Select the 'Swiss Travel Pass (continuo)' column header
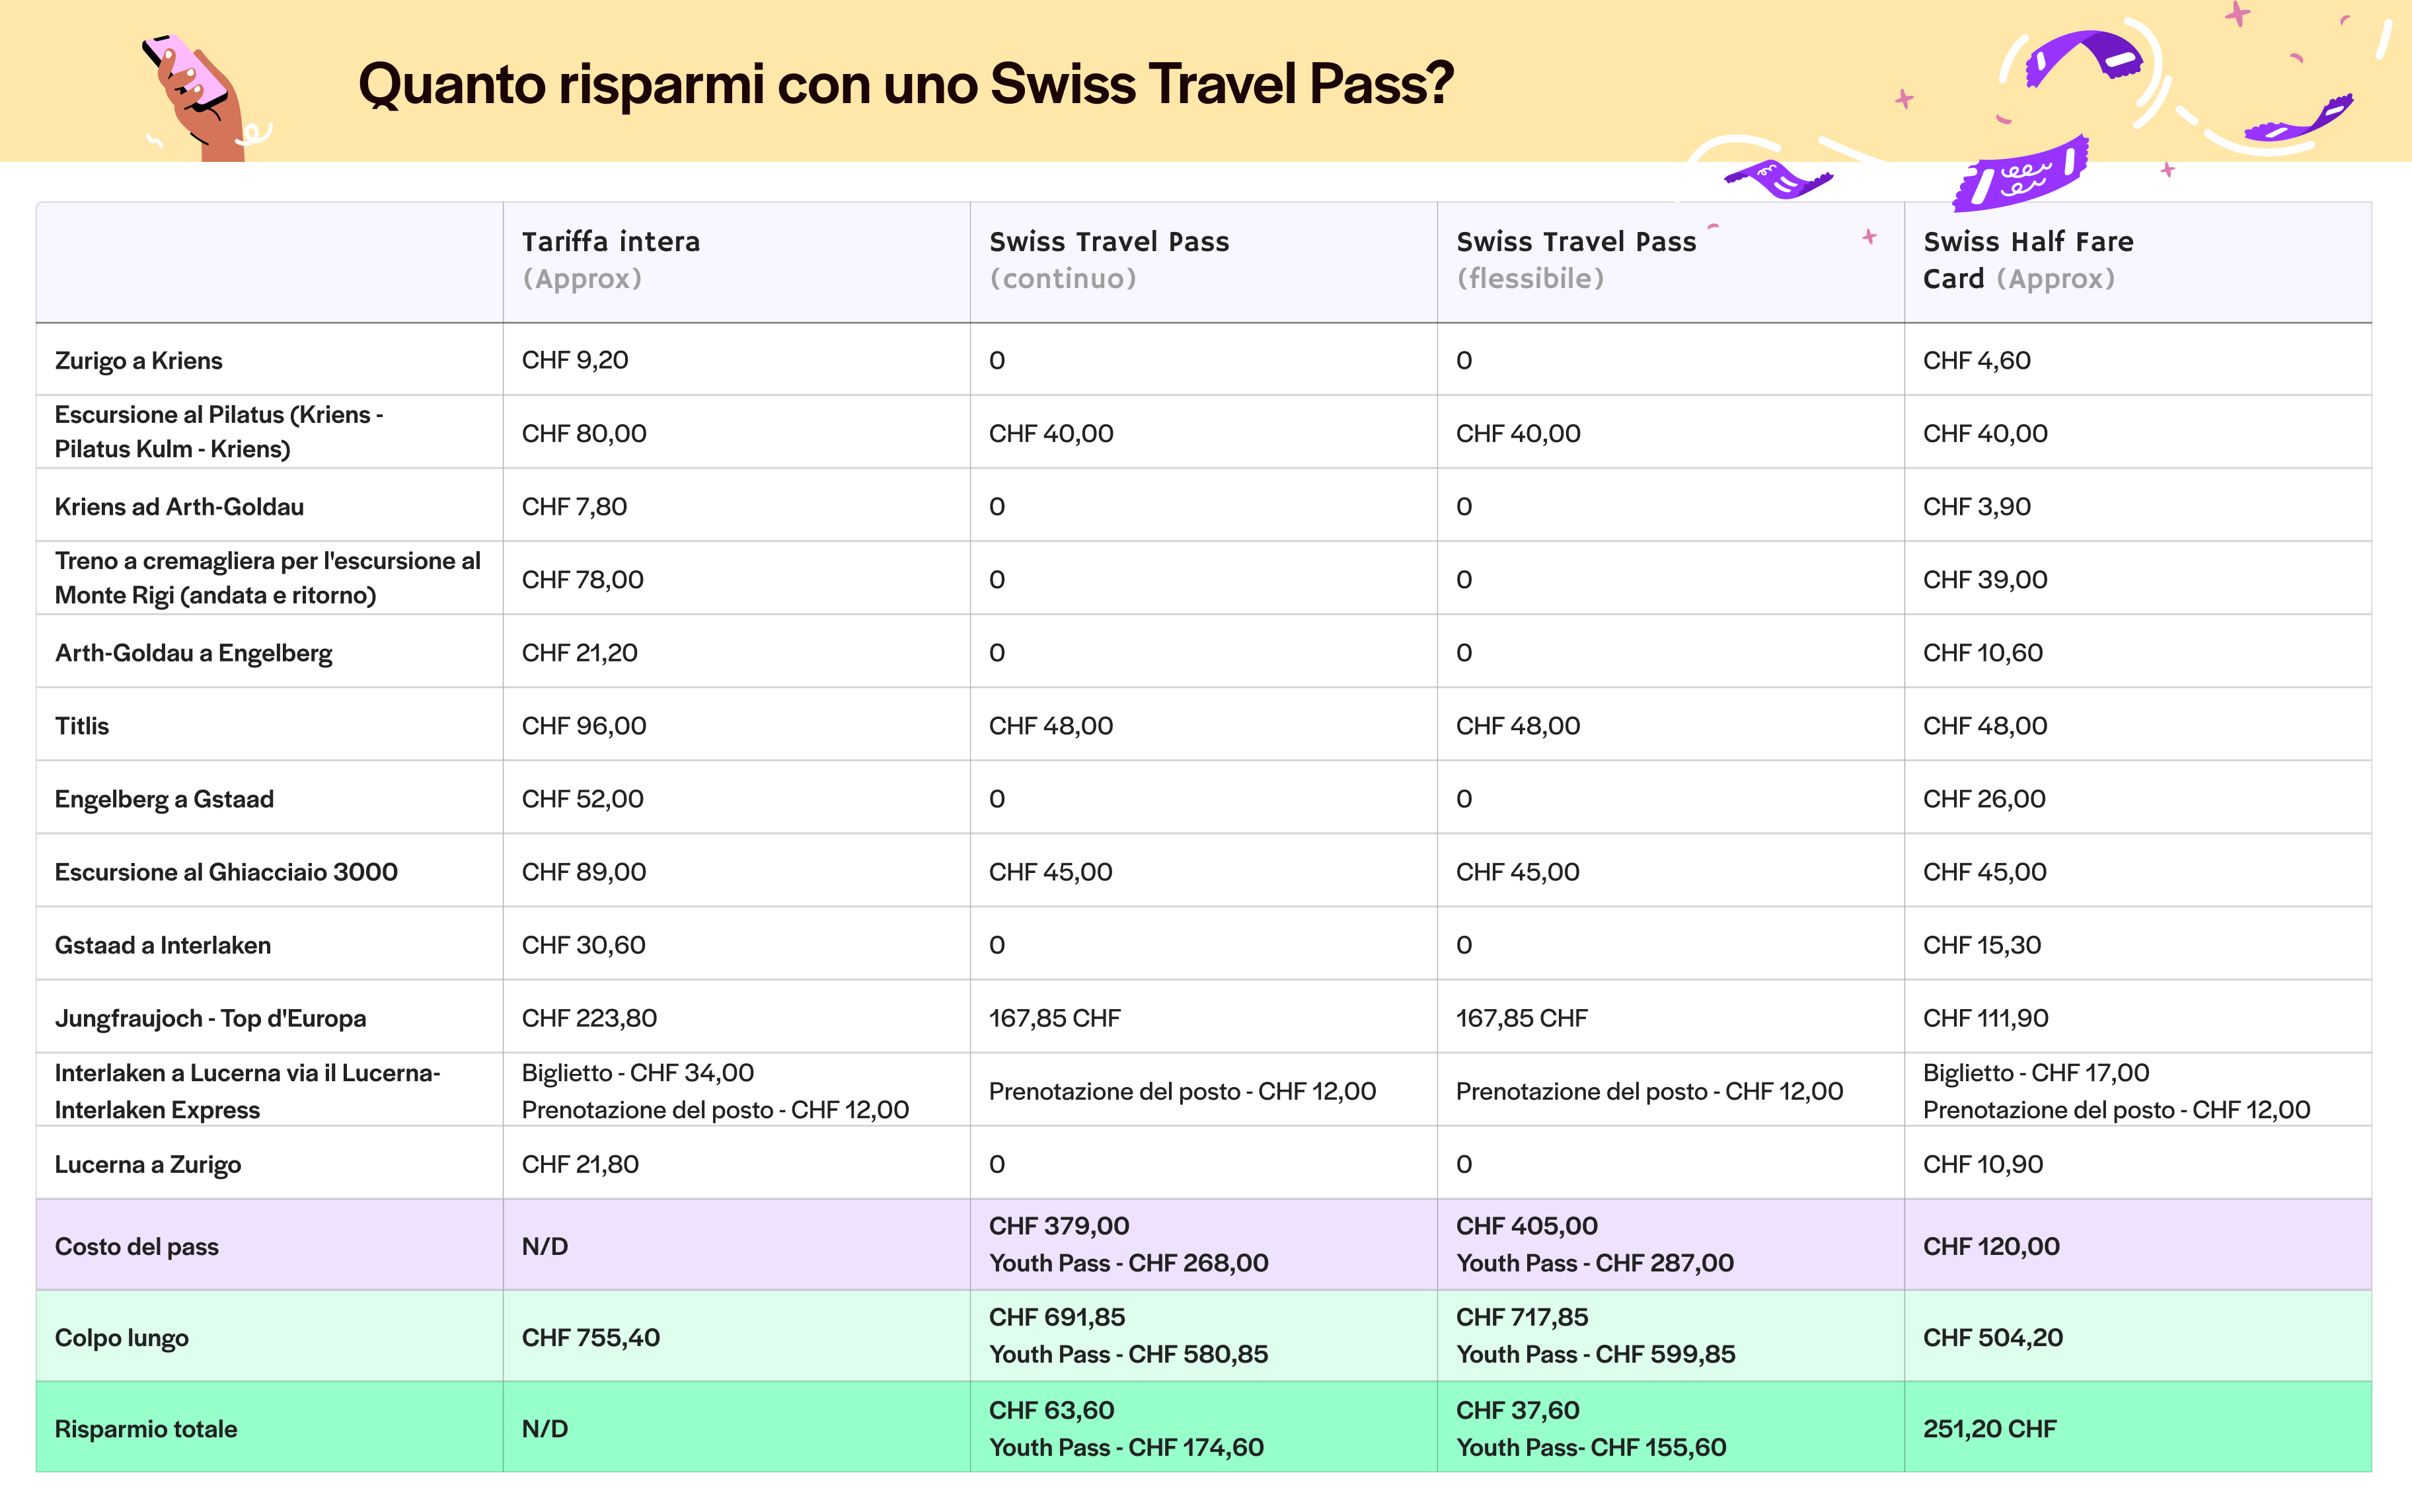Viewport: 2412px width, 1512px height. 1108,260
